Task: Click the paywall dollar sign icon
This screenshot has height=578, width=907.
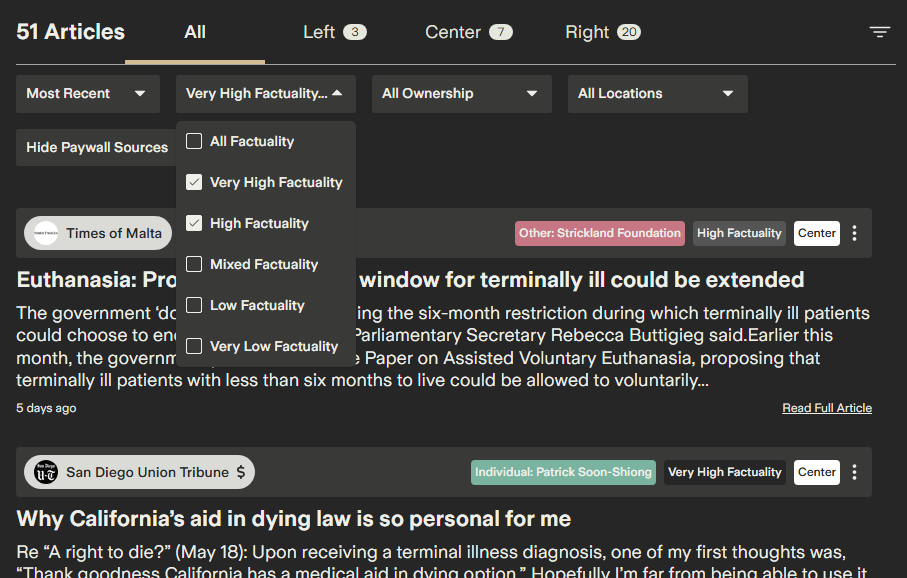Action: click(241, 472)
